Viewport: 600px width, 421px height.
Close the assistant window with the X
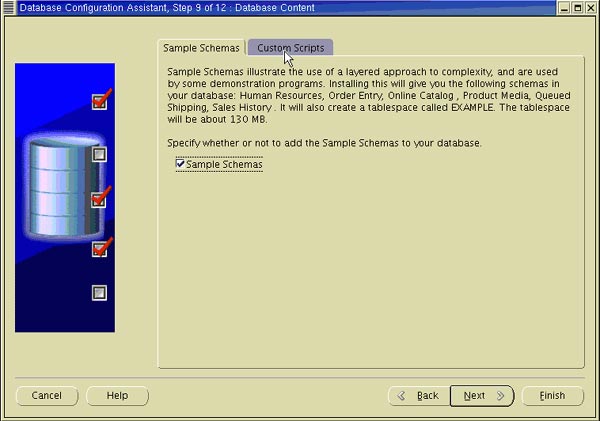point(591,8)
